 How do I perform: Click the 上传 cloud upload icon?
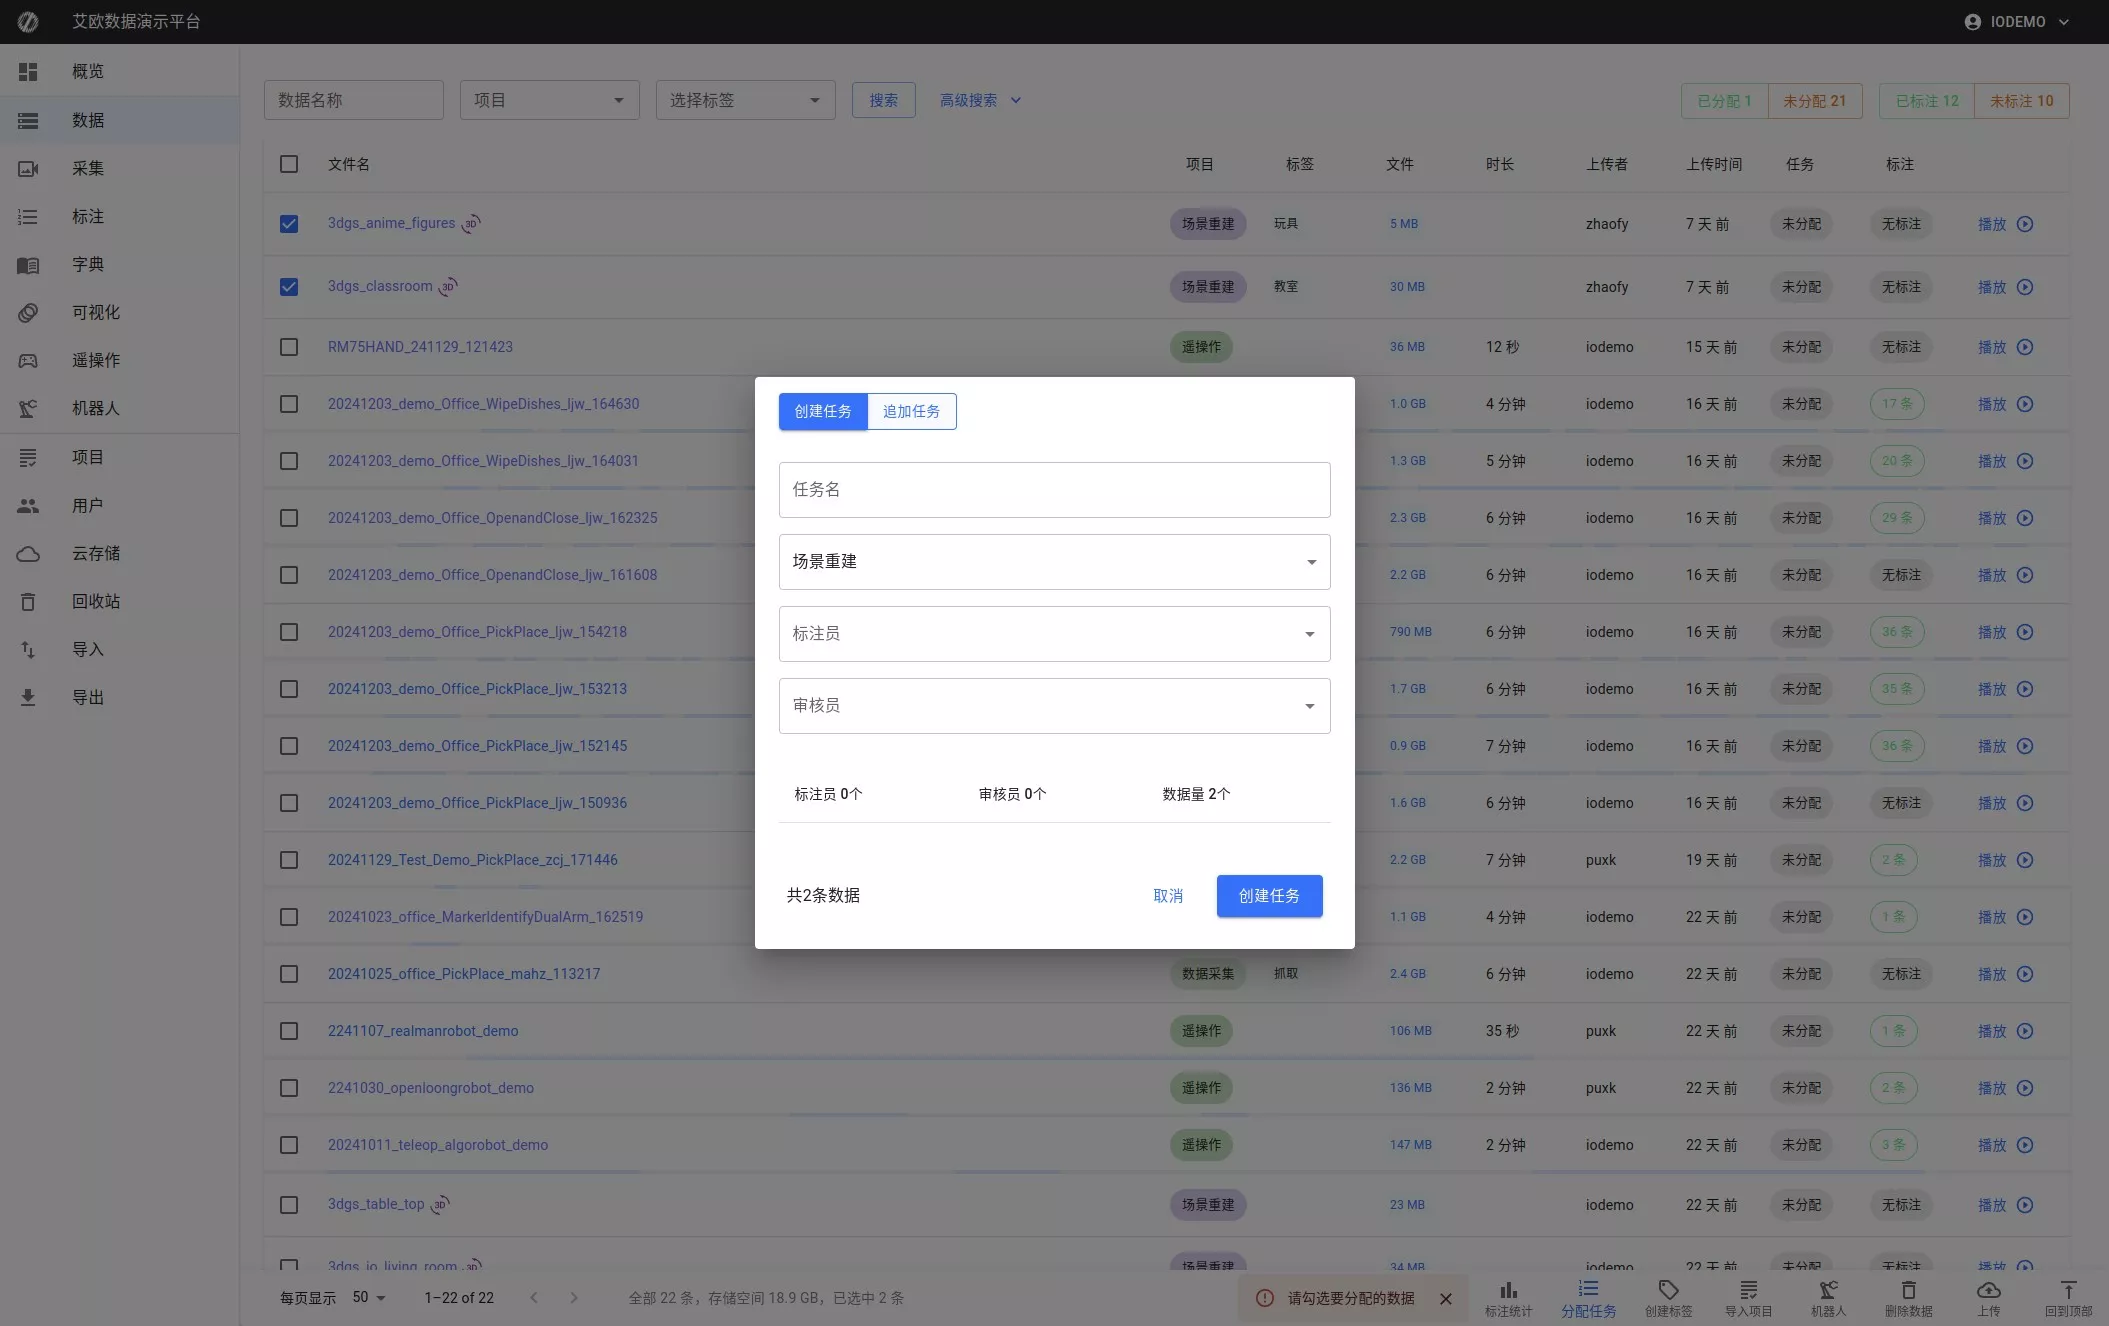click(x=1988, y=1290)
